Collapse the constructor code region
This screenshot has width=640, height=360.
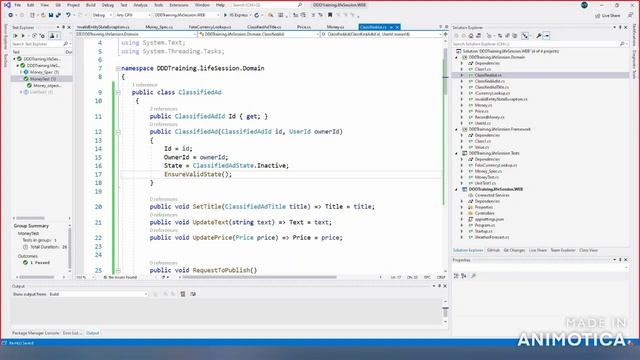pyautogui.click(x=118, y=132)
